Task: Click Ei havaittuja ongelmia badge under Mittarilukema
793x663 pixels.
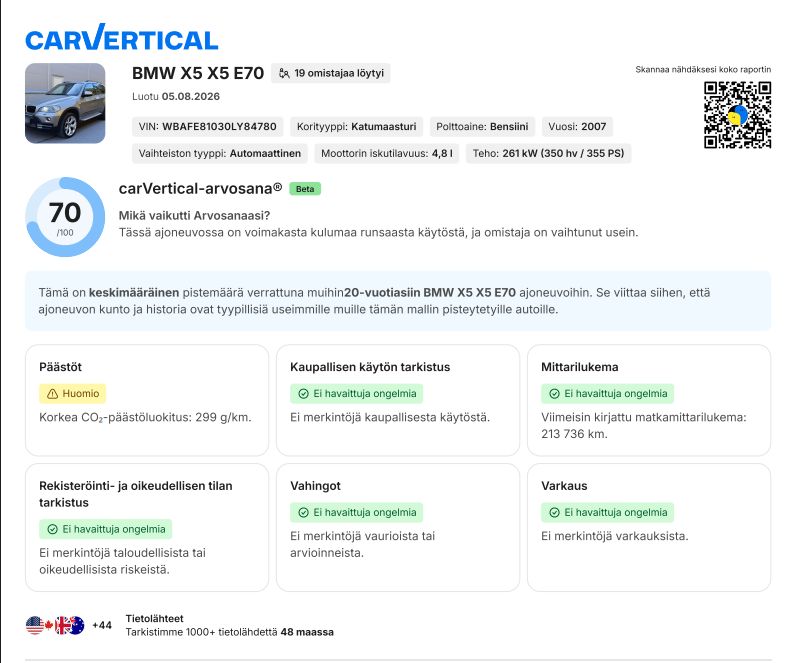Action: point(607,393)
